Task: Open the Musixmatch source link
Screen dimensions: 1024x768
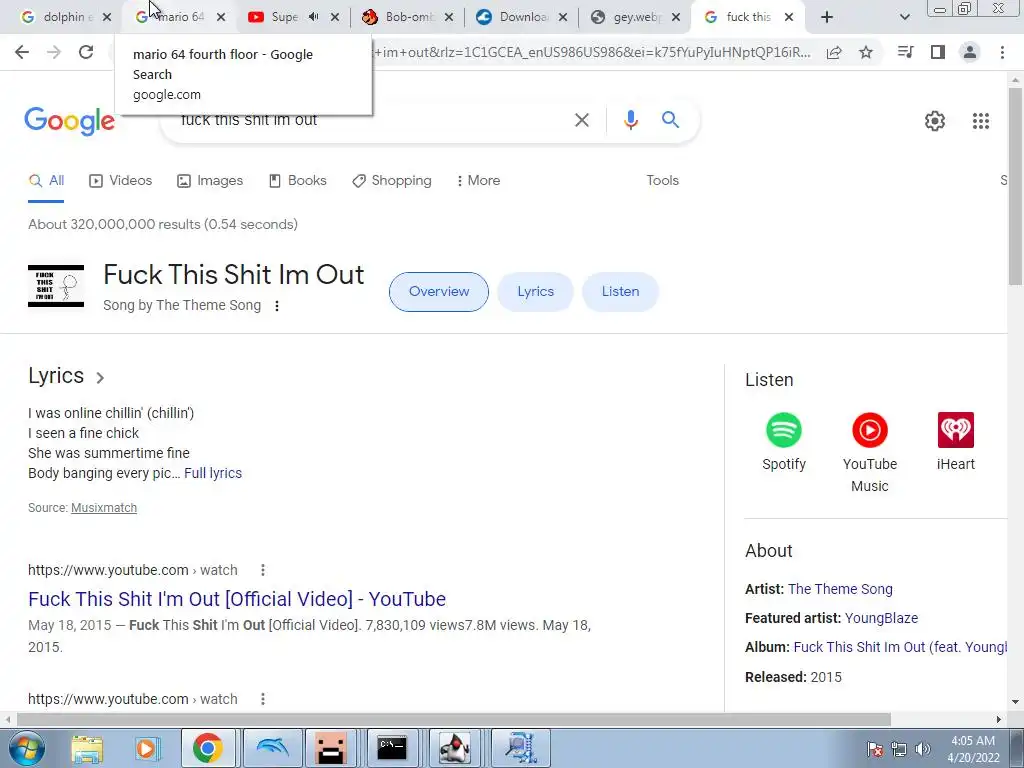Action: click(x=104, y=507)
